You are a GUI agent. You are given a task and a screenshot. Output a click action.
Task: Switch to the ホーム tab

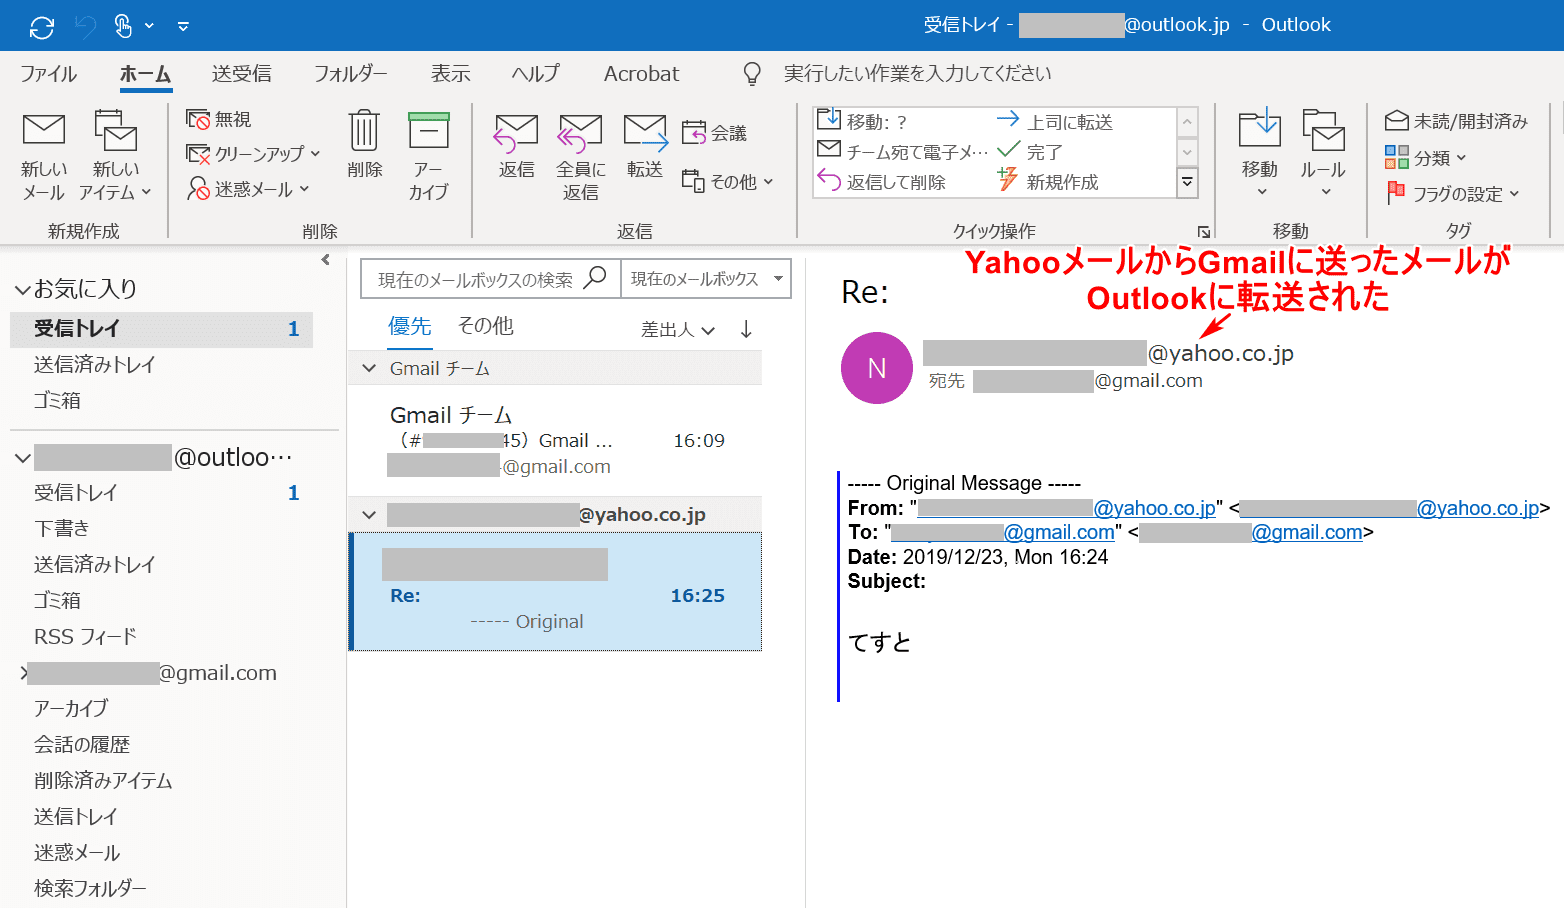pos(146,74)
